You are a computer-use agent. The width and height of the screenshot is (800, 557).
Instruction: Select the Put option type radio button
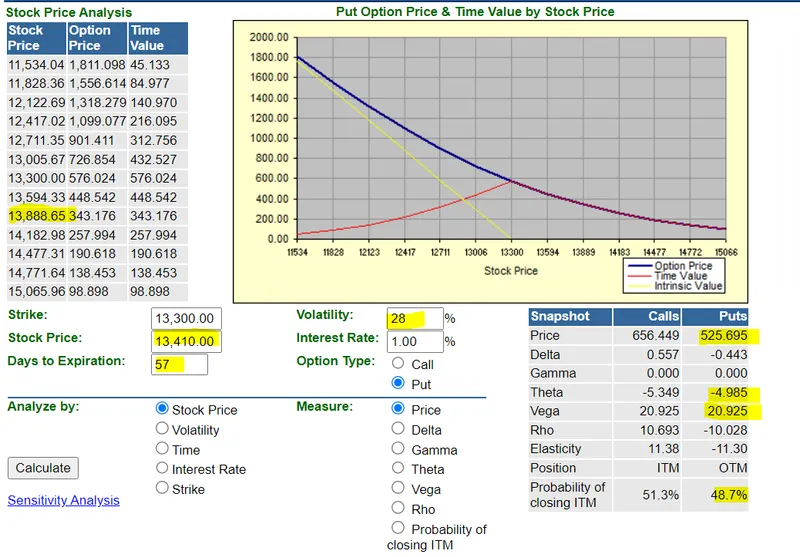399,384
